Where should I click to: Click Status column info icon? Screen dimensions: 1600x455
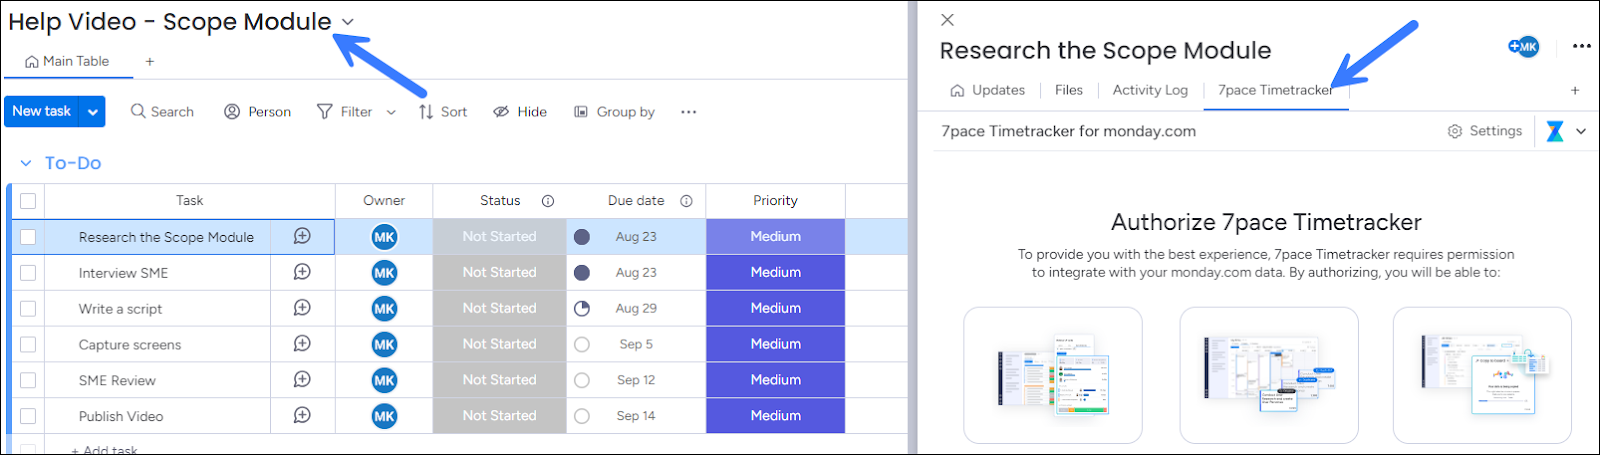click(x=548, y=201)
